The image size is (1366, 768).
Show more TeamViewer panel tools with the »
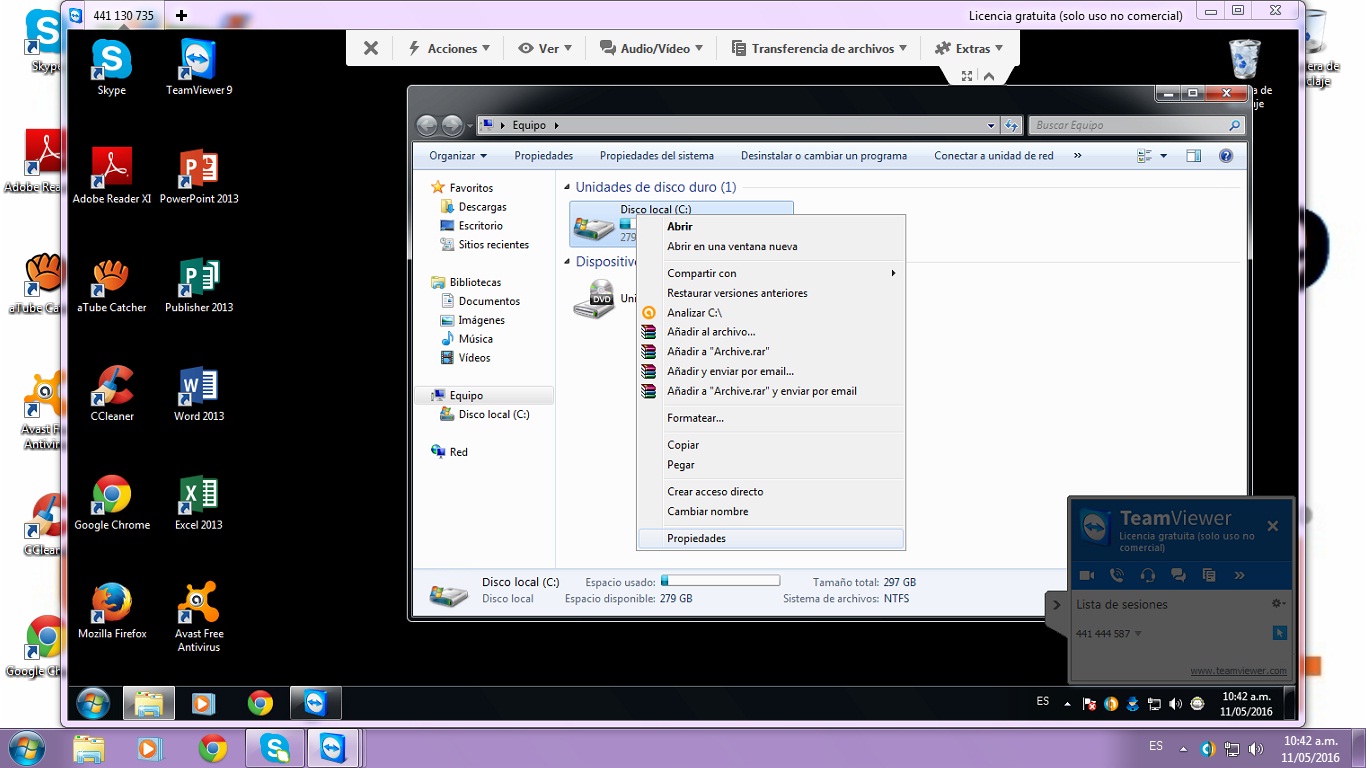tap(1240, 575)
